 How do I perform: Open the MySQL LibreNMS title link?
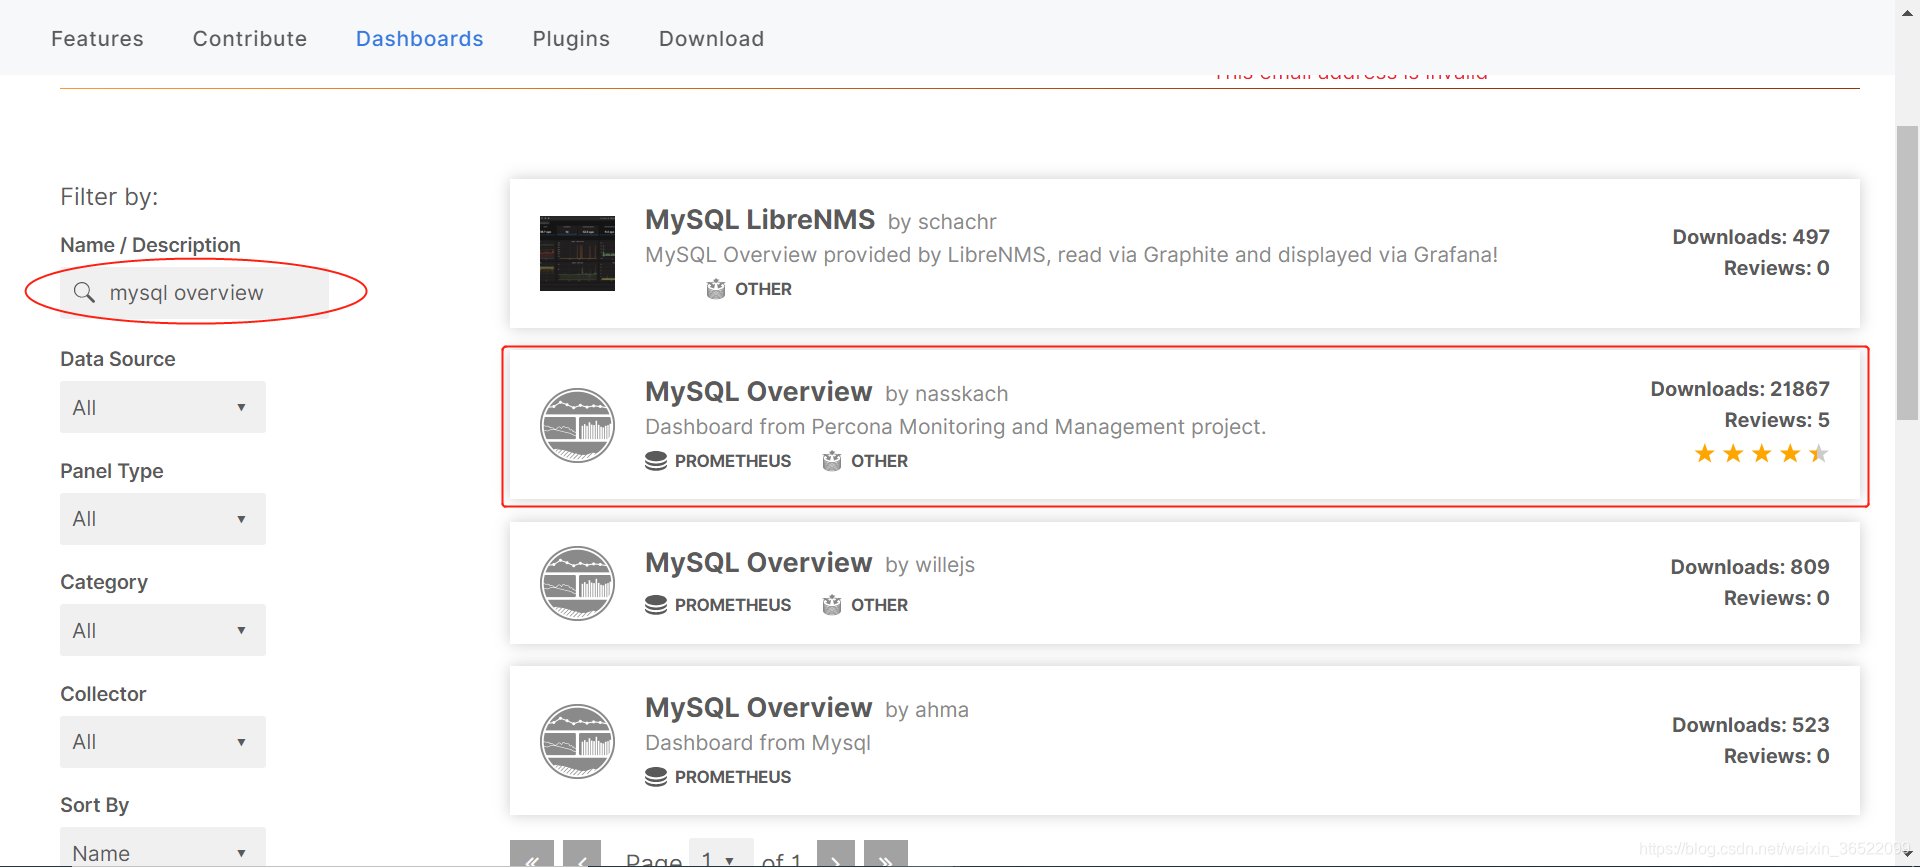(760, 219)
